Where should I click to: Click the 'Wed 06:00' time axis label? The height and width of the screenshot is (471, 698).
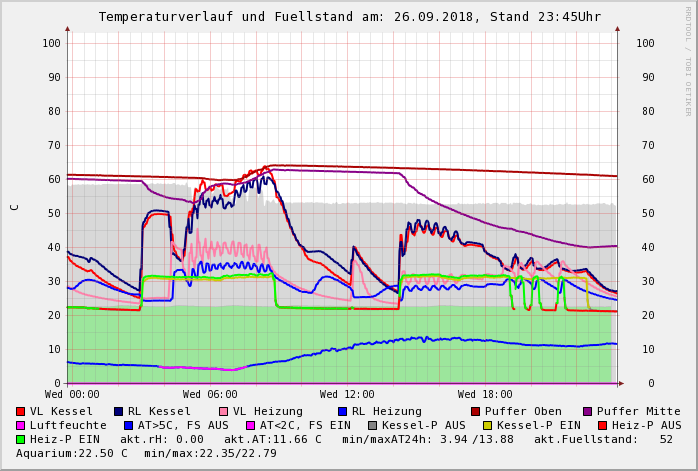click(210, 395)
